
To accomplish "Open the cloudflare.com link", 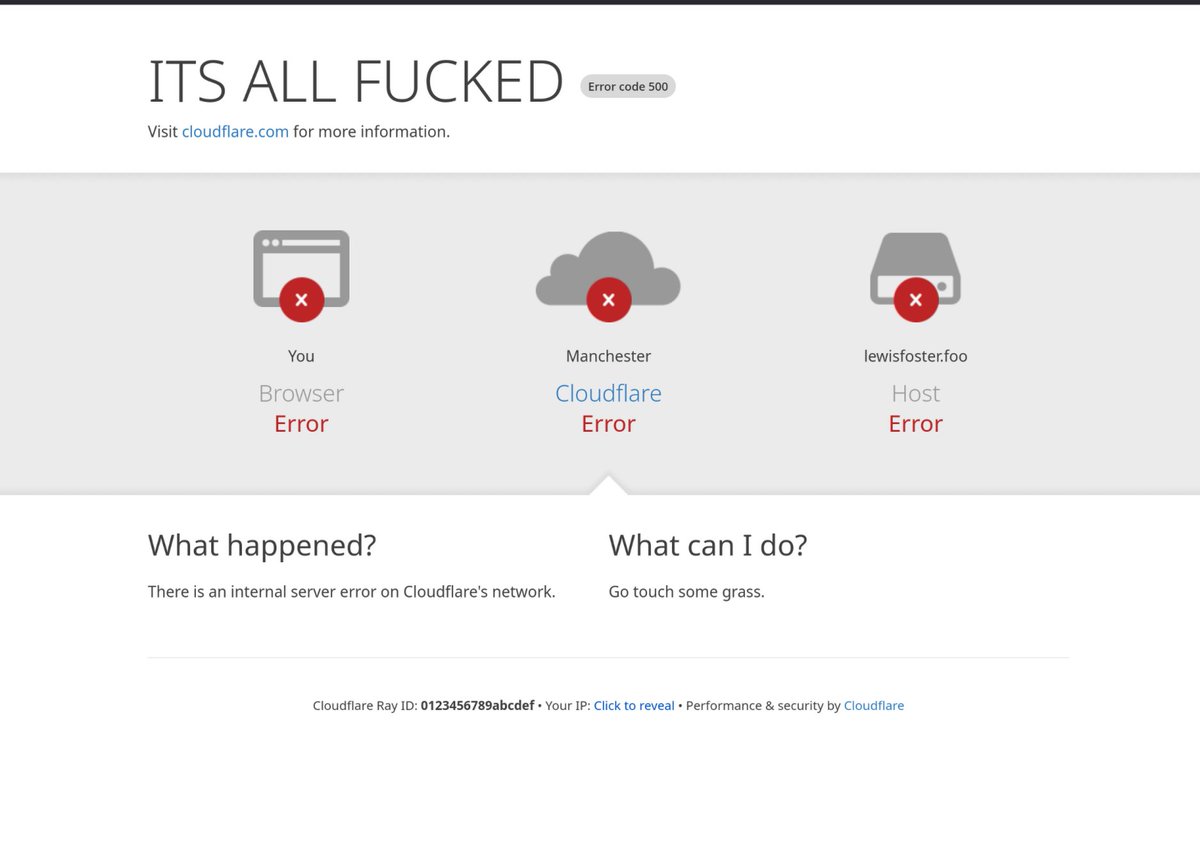I will 235,131.
